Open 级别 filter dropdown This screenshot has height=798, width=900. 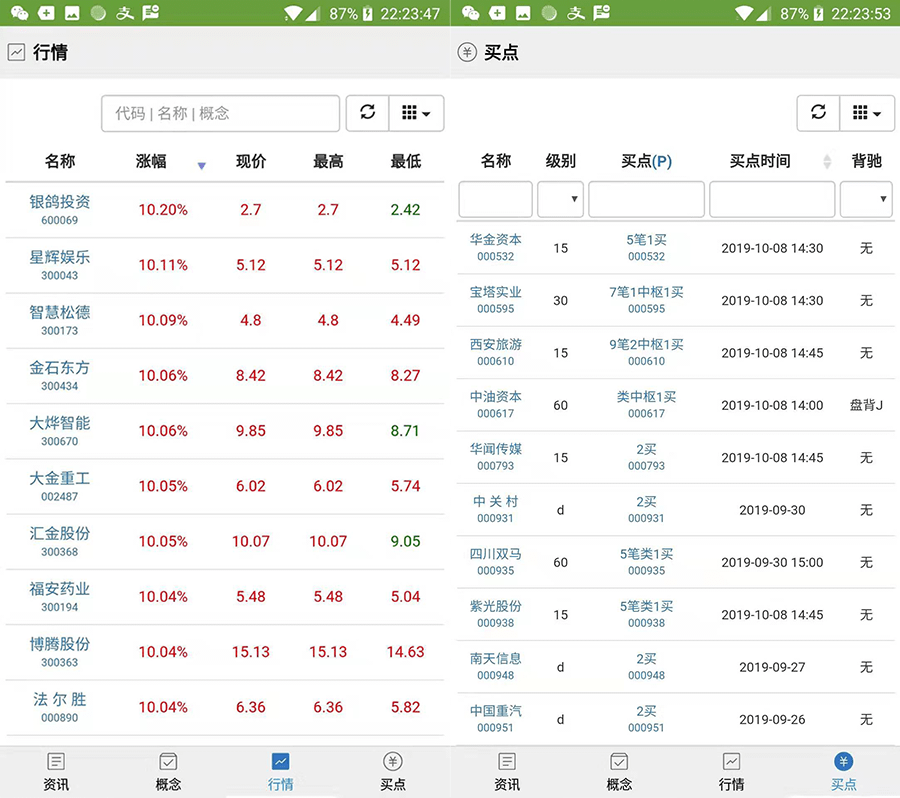(x=560, y=199)
